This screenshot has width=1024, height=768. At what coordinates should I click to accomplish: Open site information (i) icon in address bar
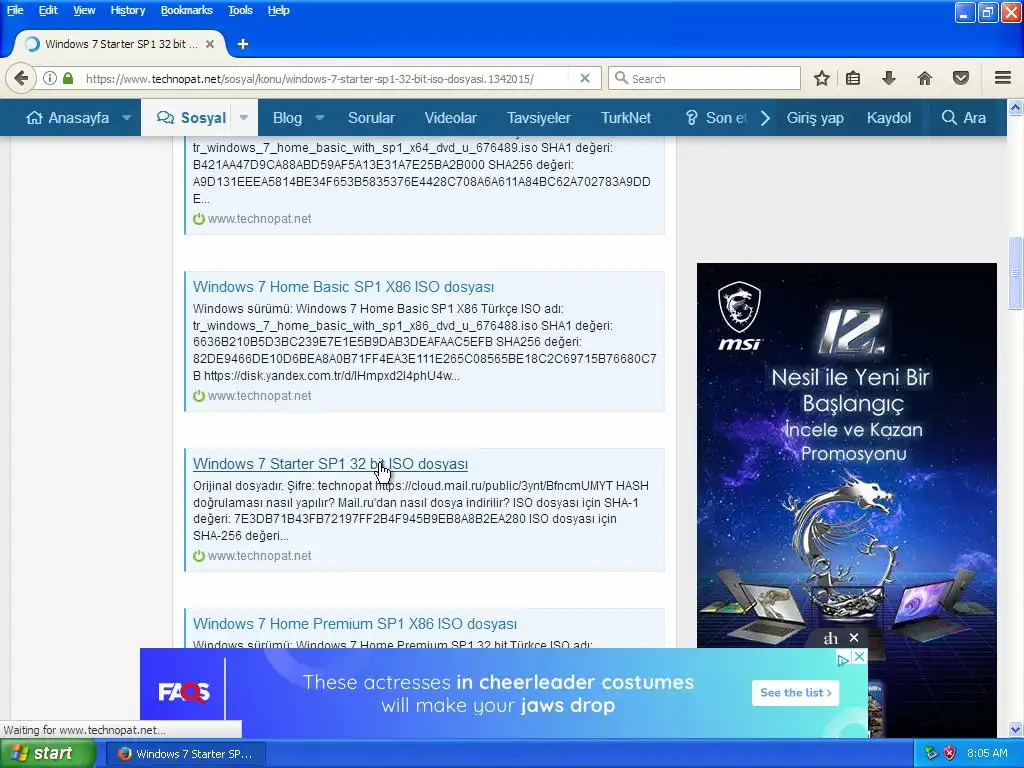[50, 78]
